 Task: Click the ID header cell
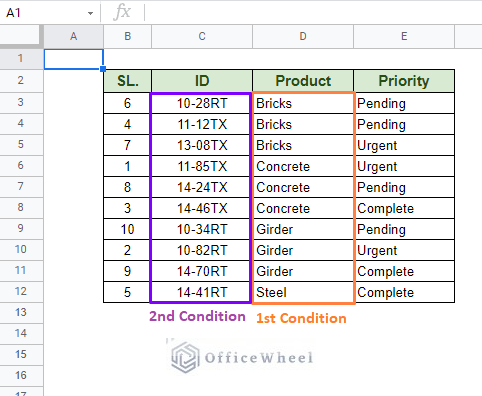pos(202,81)
